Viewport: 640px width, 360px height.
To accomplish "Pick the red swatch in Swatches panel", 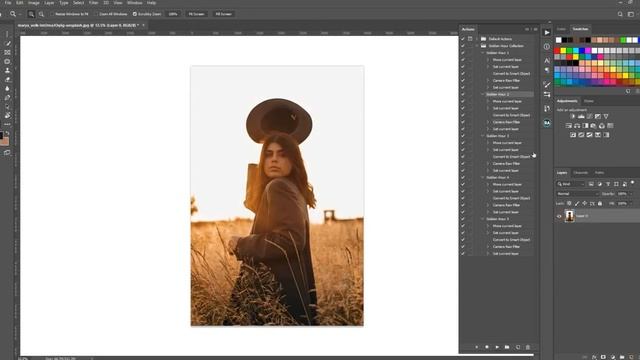I will (x=557, y=51).
